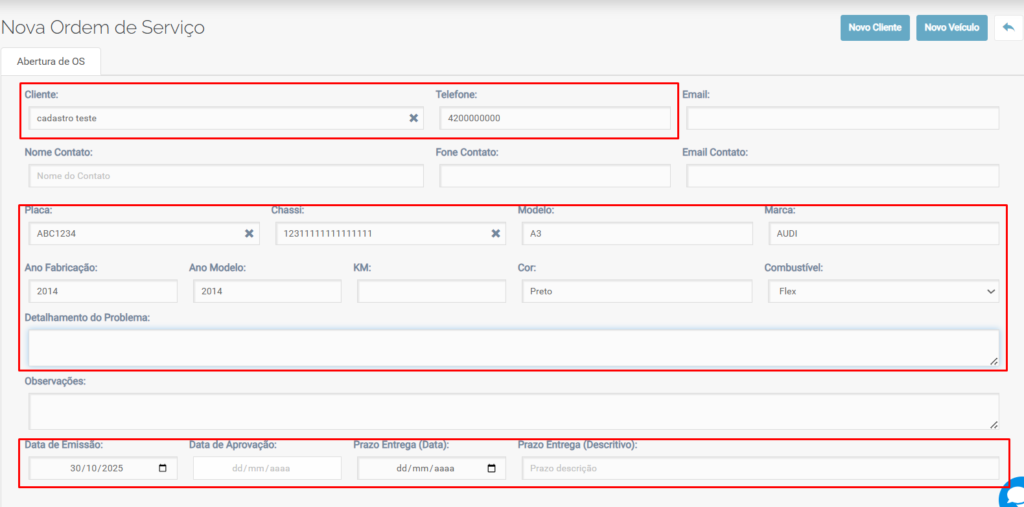Expand the Combustível dropdown

pyautogui.click(x=882, y=291)
